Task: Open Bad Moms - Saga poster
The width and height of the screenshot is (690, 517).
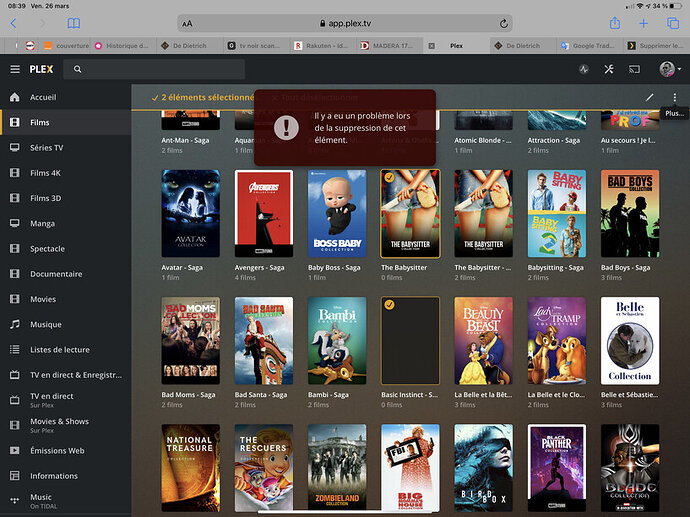Action: point(191,341)
